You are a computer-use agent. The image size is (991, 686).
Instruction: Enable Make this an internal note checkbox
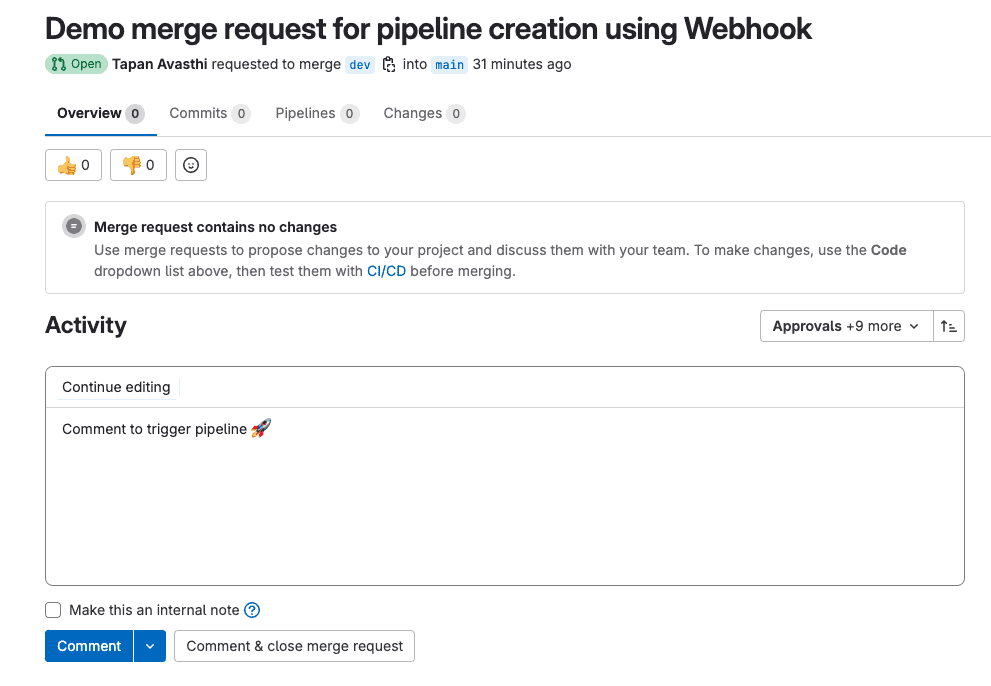click(x=53, y=610)
